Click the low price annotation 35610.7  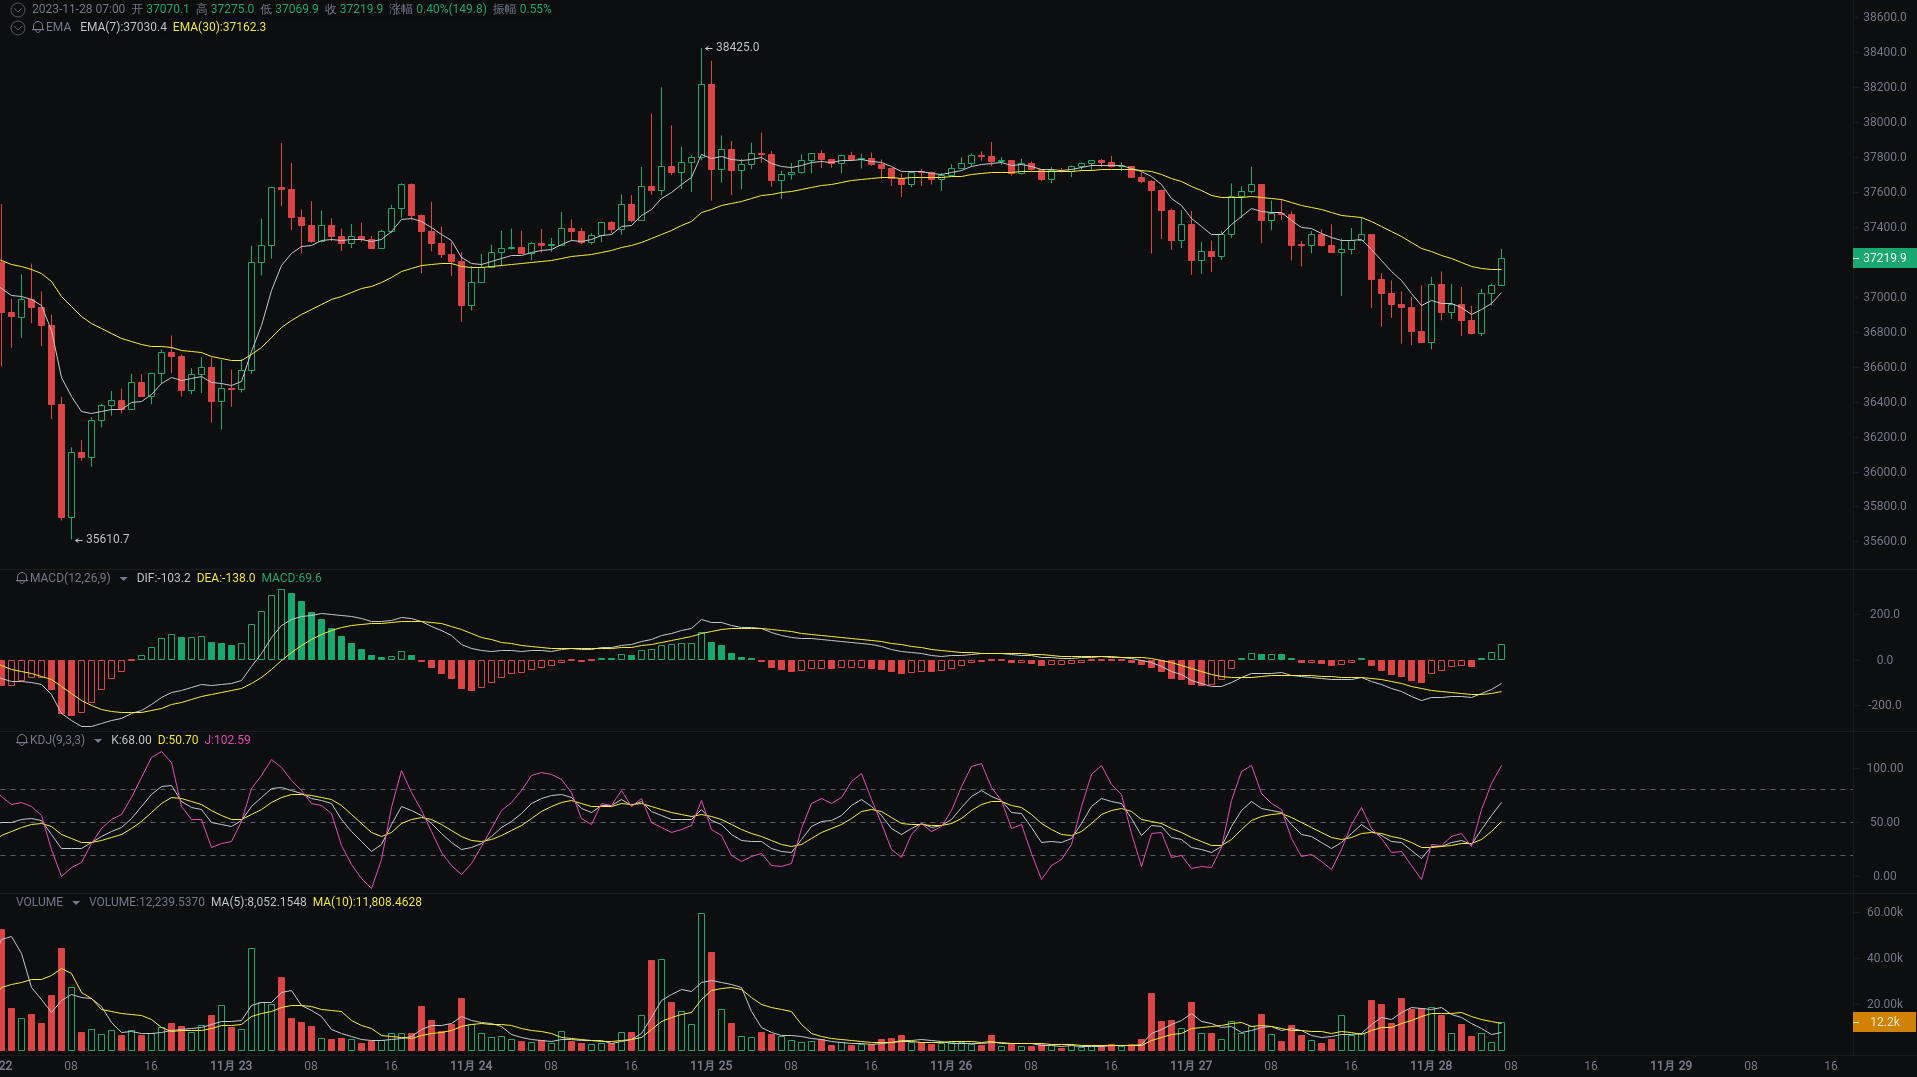click(107, 538)
